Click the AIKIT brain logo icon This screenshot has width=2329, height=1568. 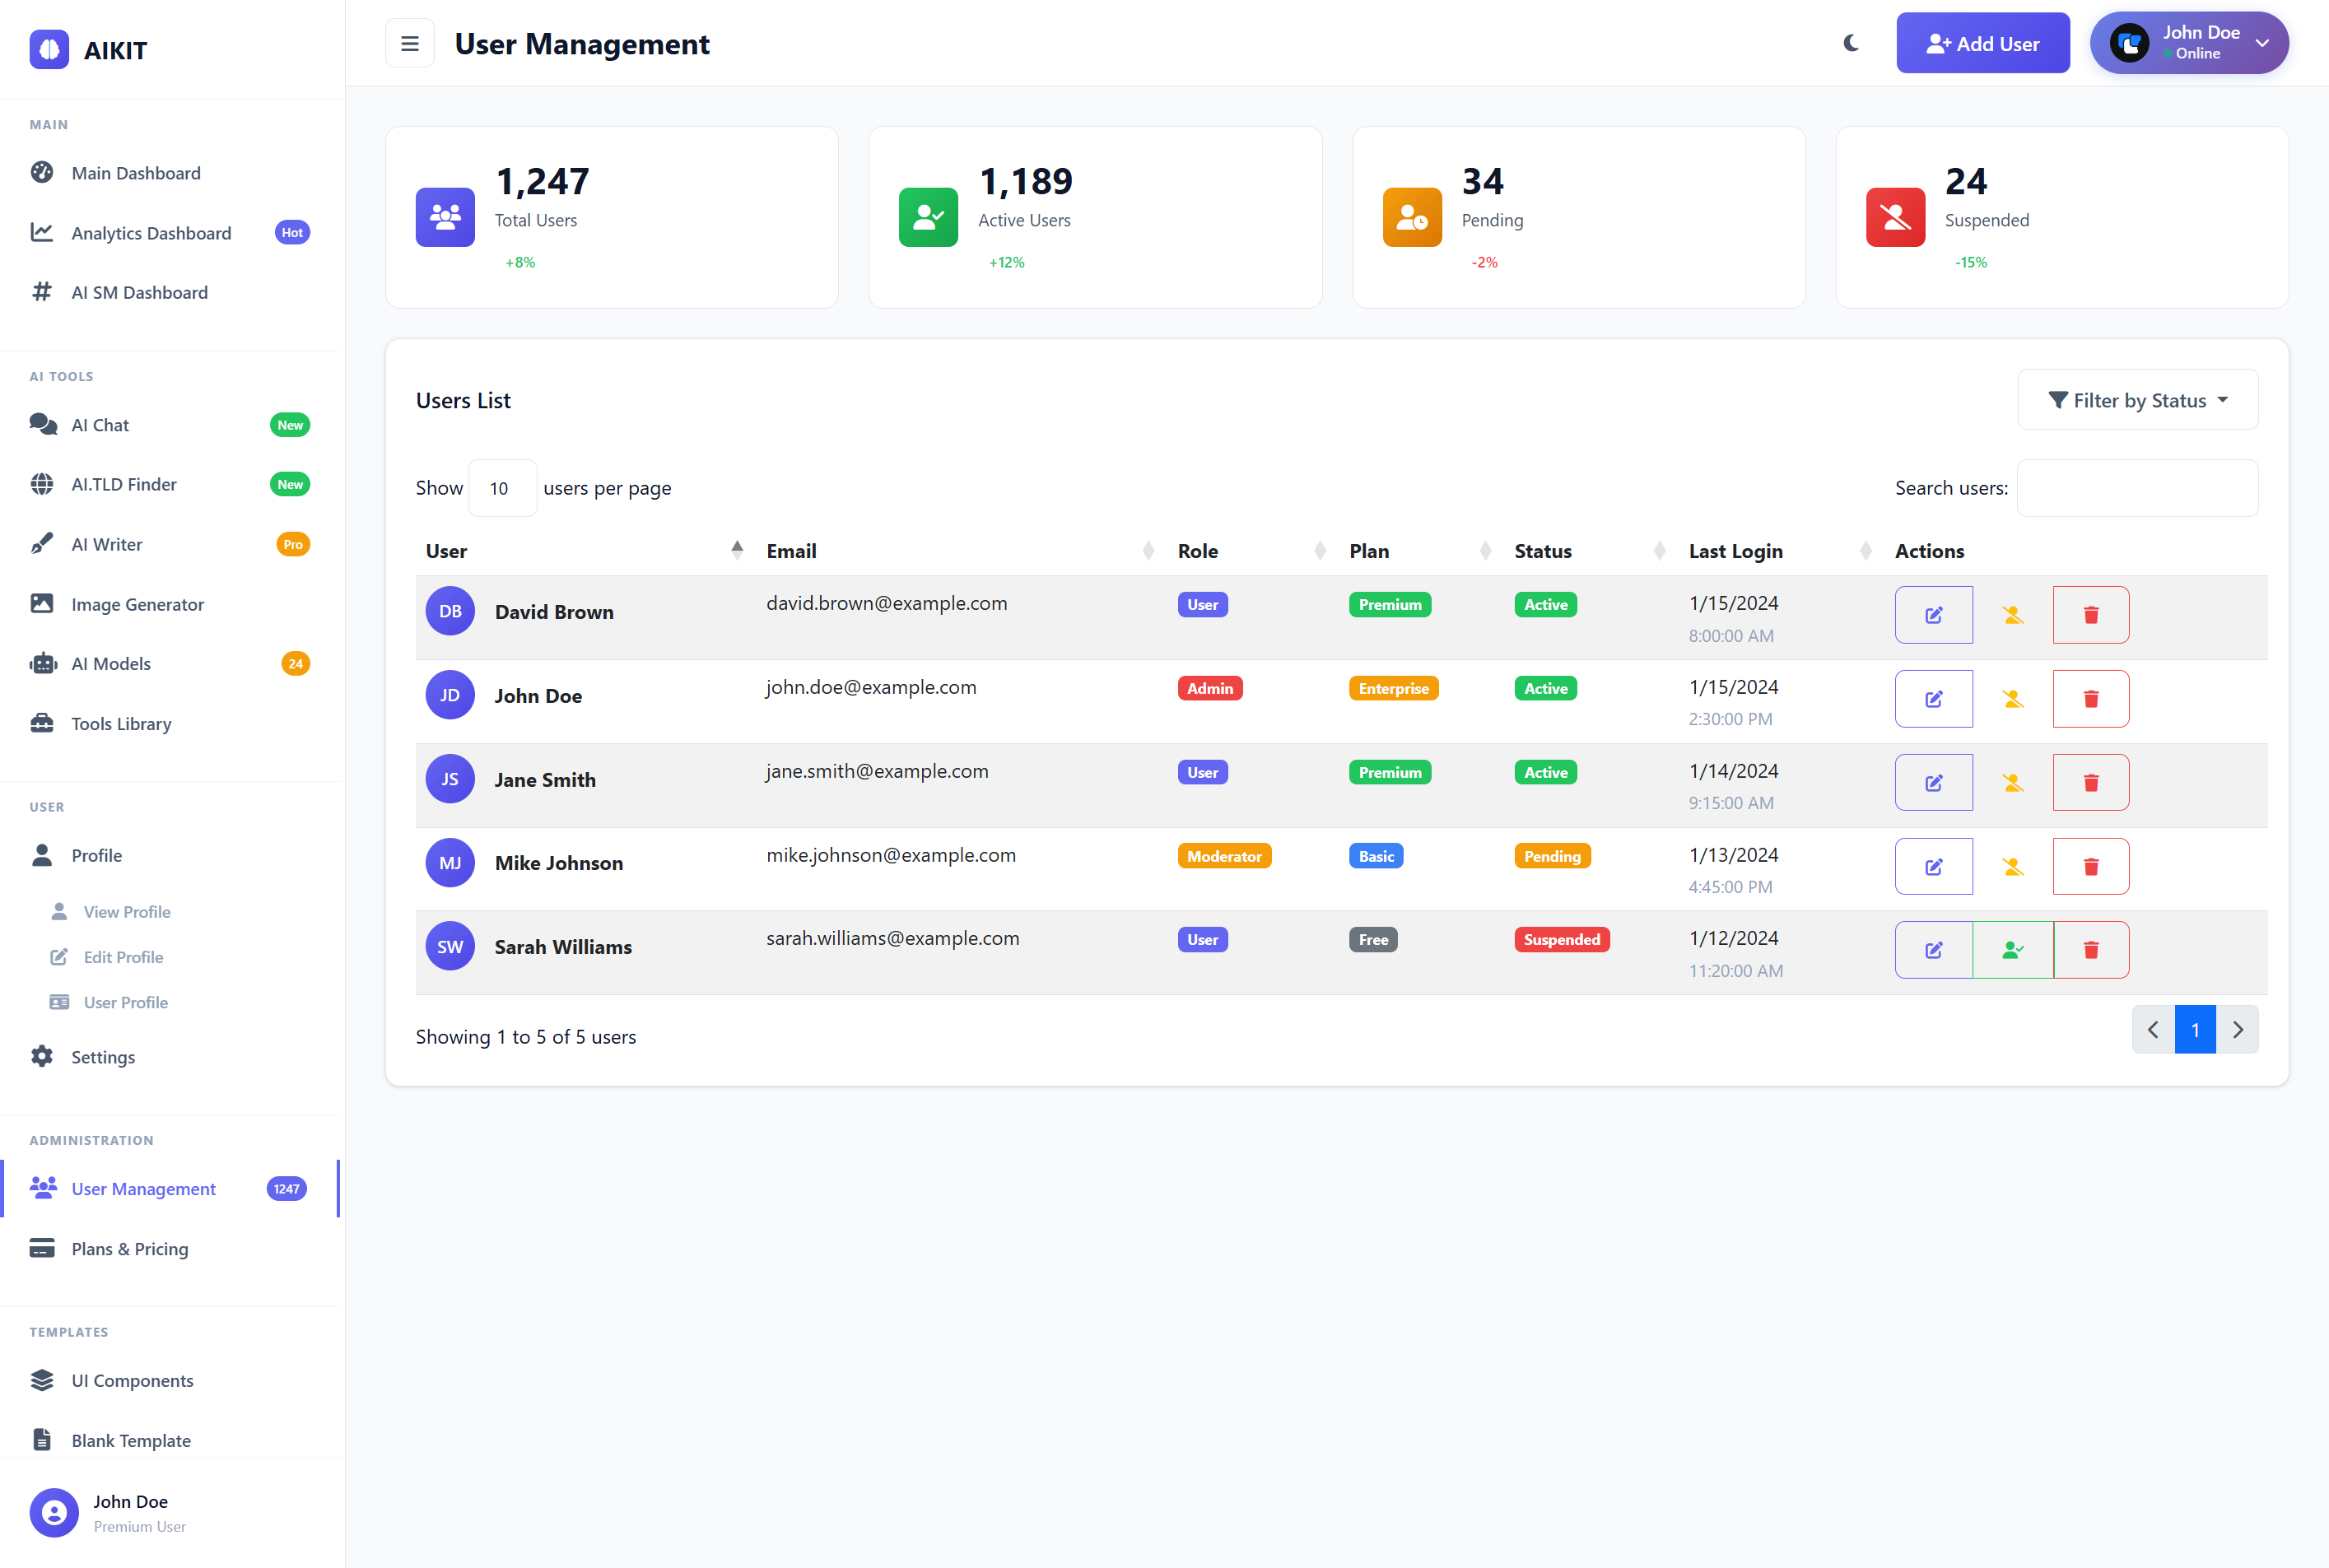(x=49, y=49)
